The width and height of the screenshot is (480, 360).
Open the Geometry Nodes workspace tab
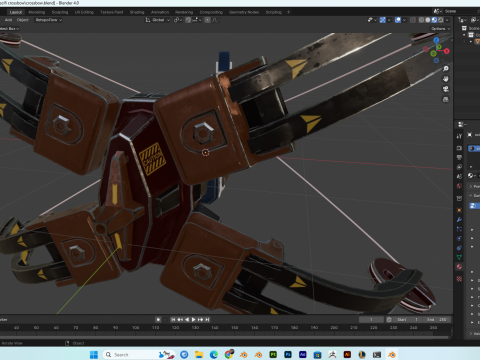tap(244, 12)
